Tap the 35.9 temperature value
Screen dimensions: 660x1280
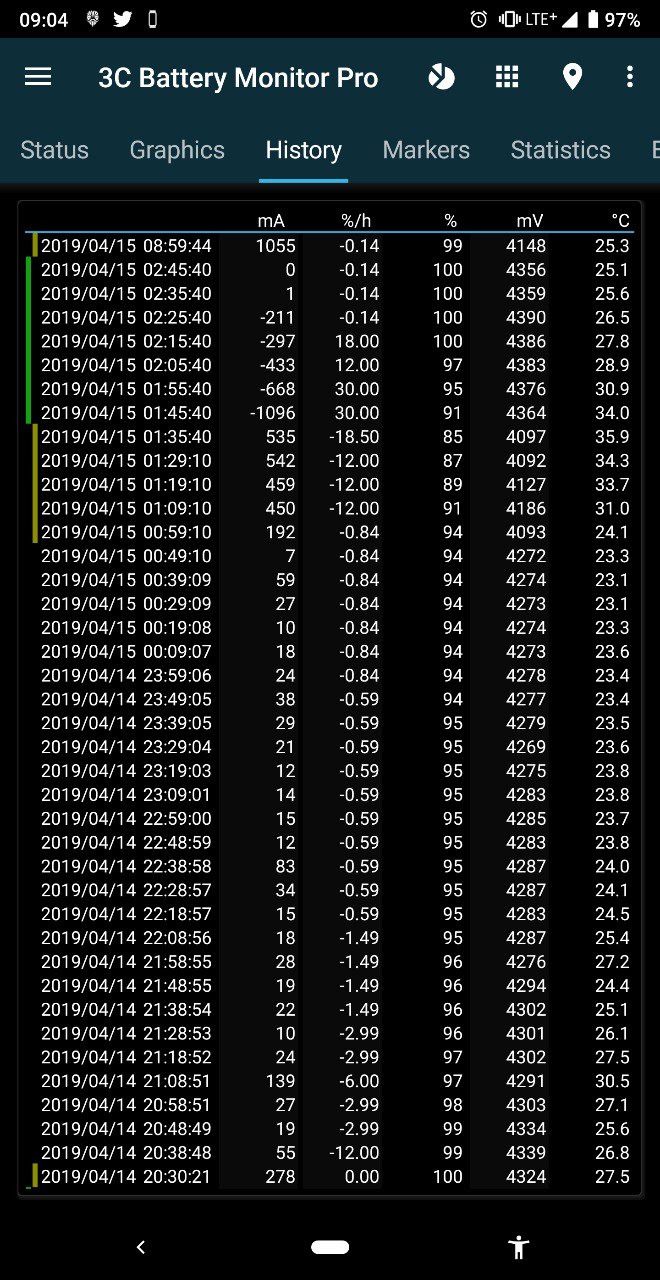point(611,437)
